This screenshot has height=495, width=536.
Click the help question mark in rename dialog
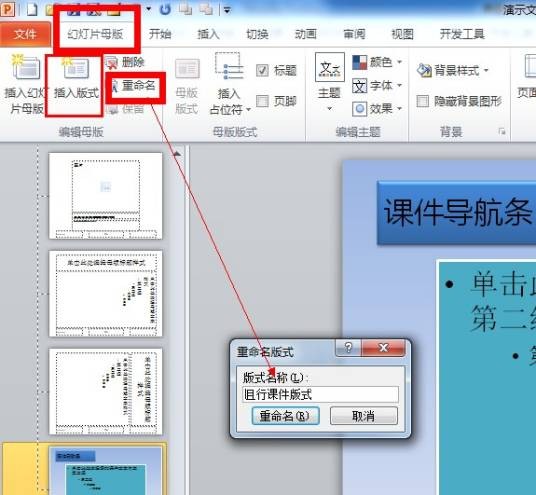click(348, 348)
